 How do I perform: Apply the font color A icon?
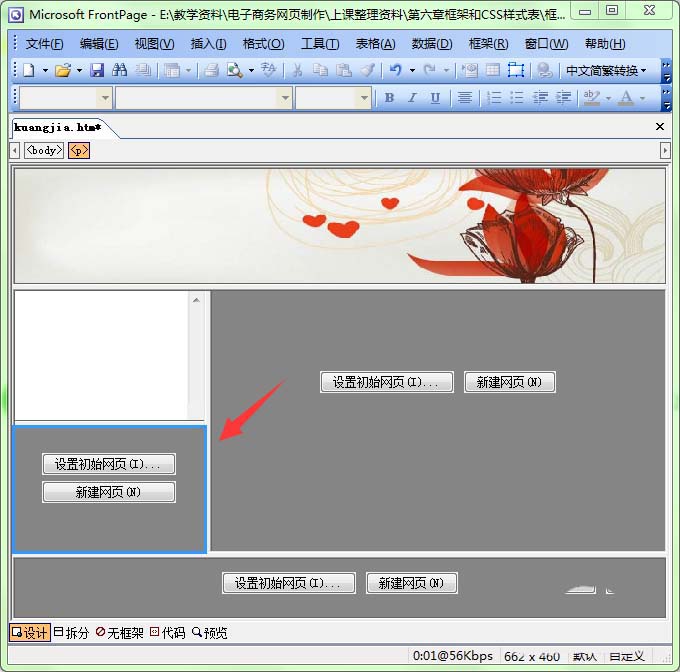click(x=626, y=98)
